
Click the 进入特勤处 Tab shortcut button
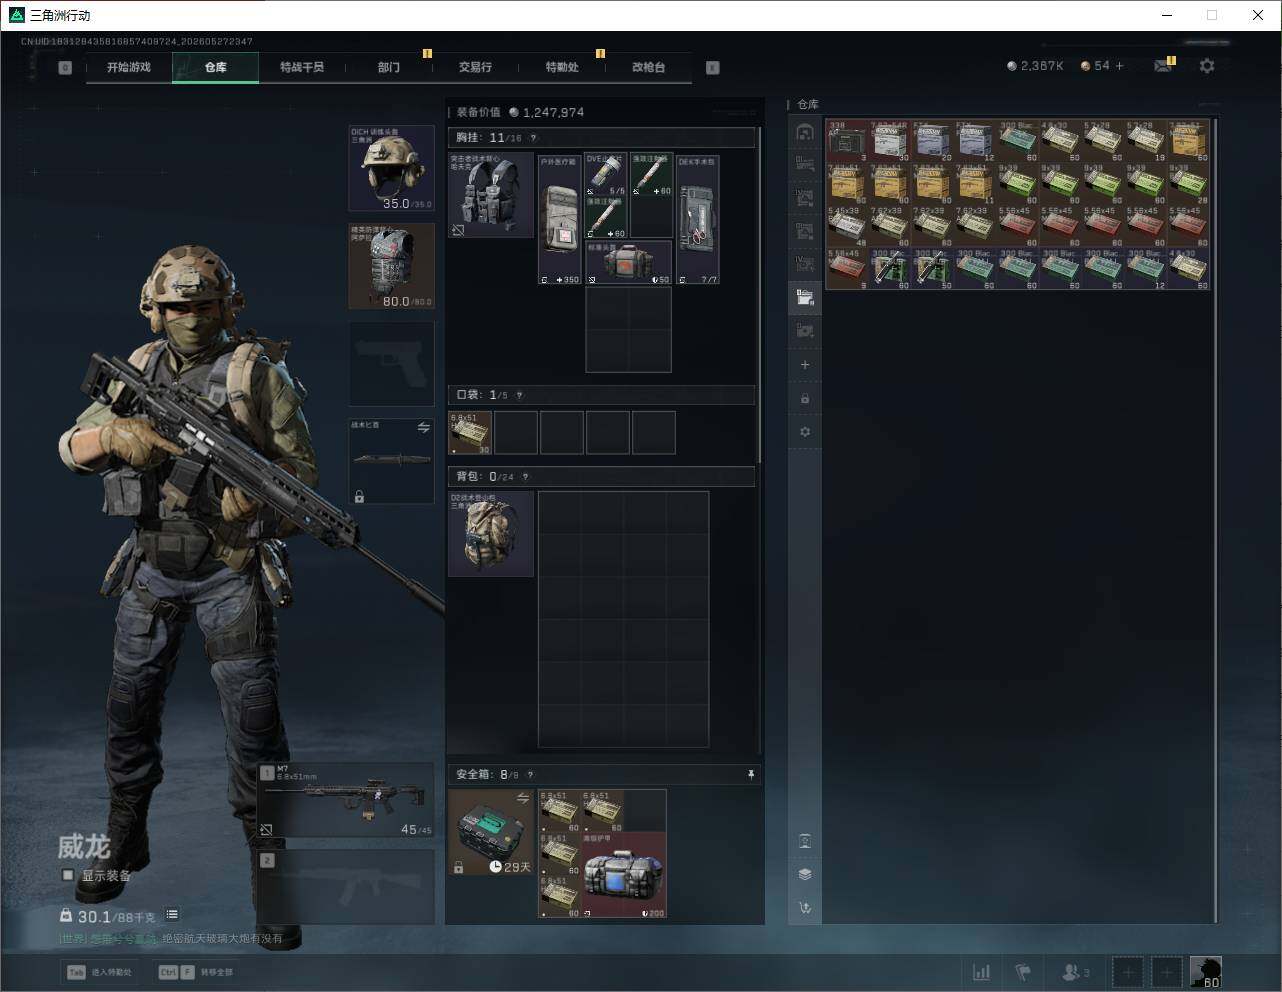[x=100, y=972]
